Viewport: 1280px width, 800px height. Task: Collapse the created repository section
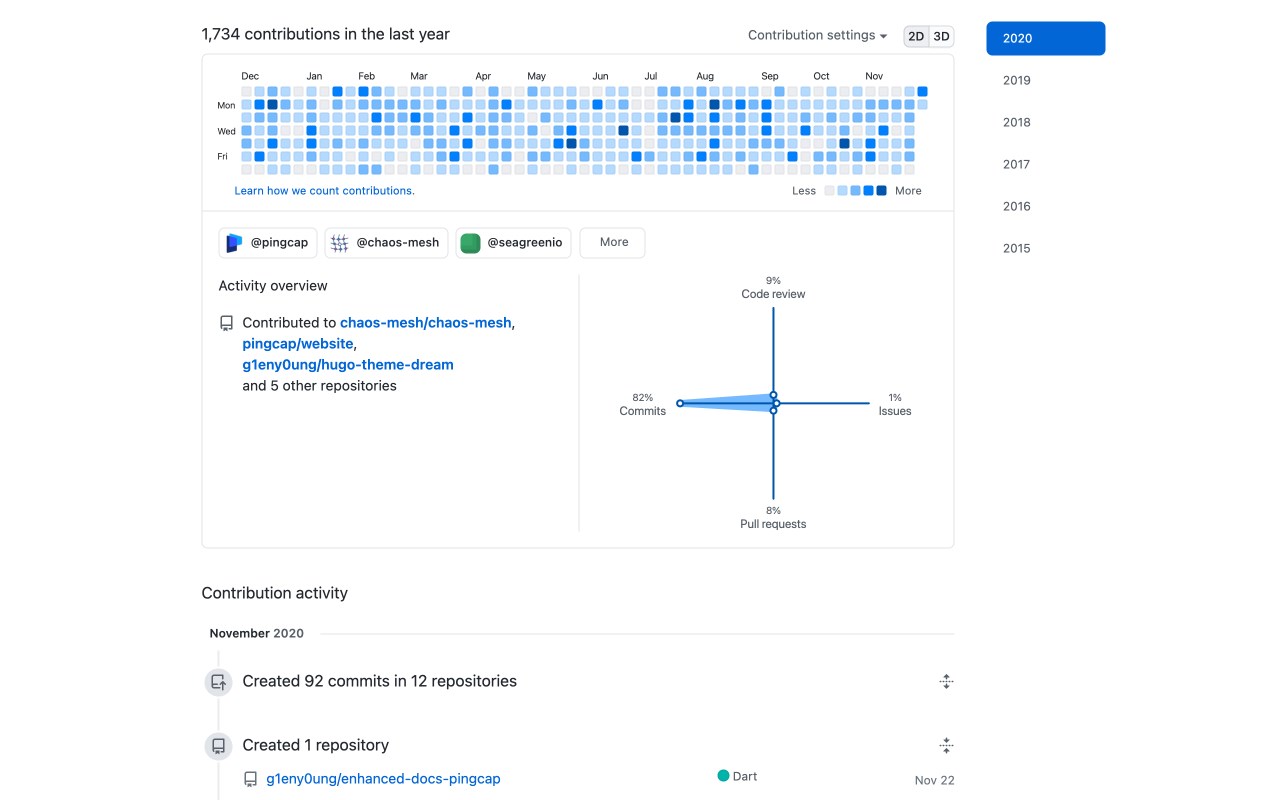(x=946, y=746)
